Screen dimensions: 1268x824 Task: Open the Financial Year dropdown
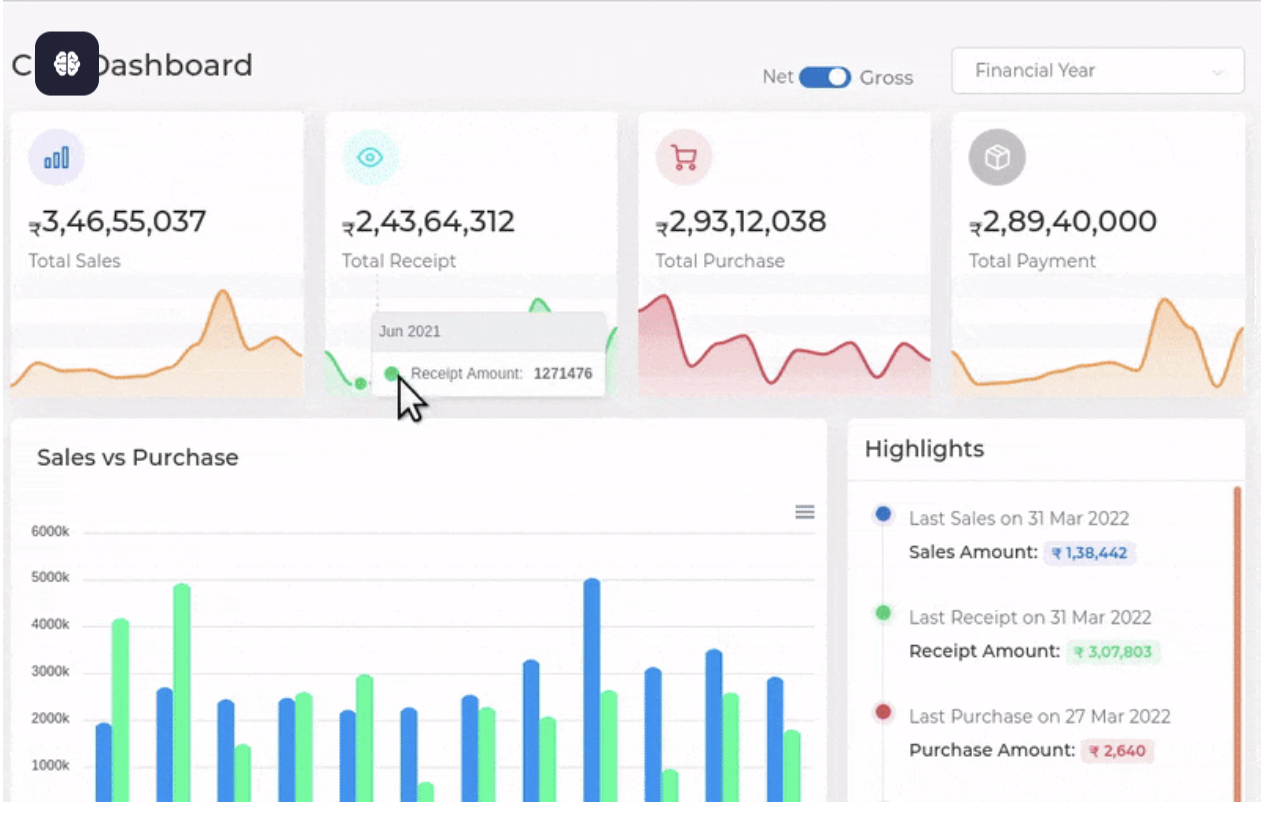[1097, 71]
